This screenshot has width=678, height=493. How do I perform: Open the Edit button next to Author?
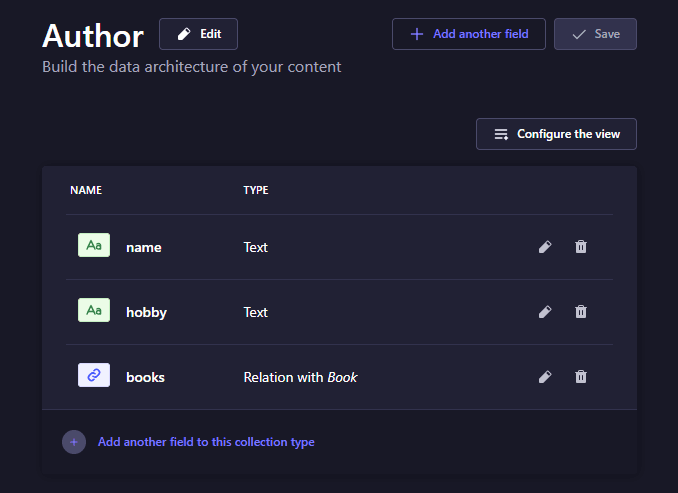click(x=198, y=34)
